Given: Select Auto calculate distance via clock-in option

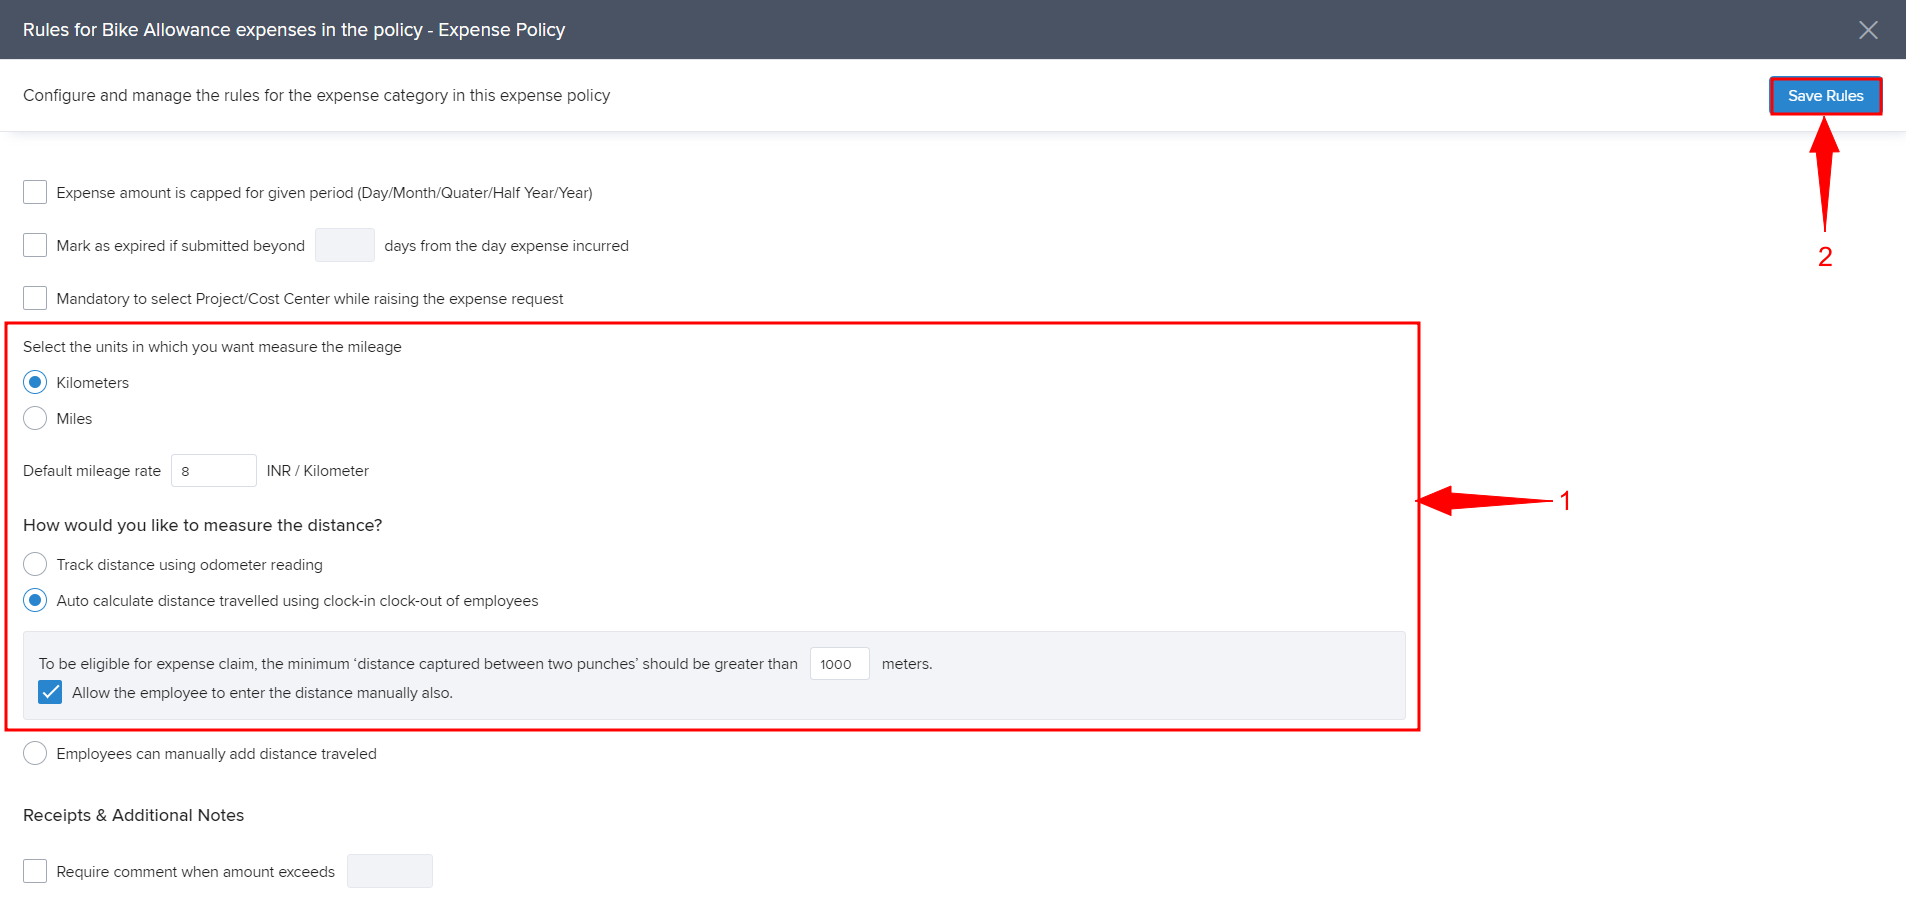Looking at the screenshot, I should point(35,600).
